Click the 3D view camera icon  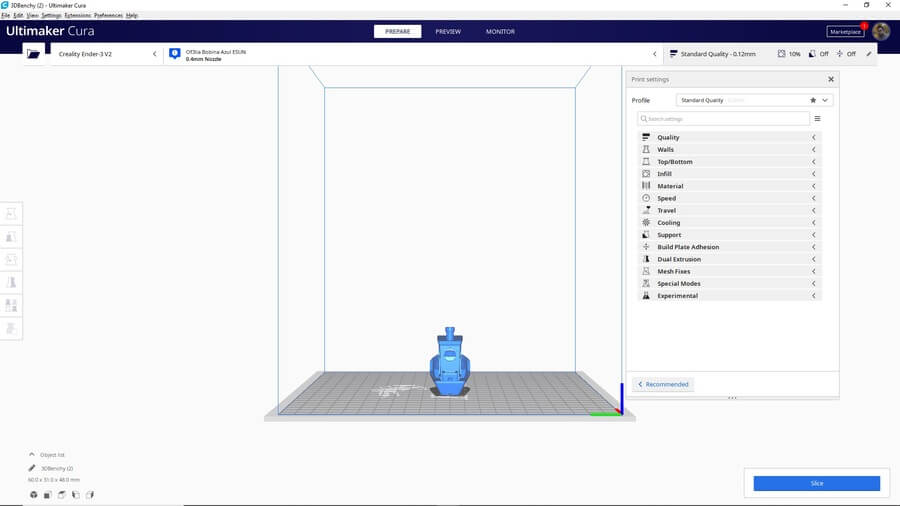(33, 495)
